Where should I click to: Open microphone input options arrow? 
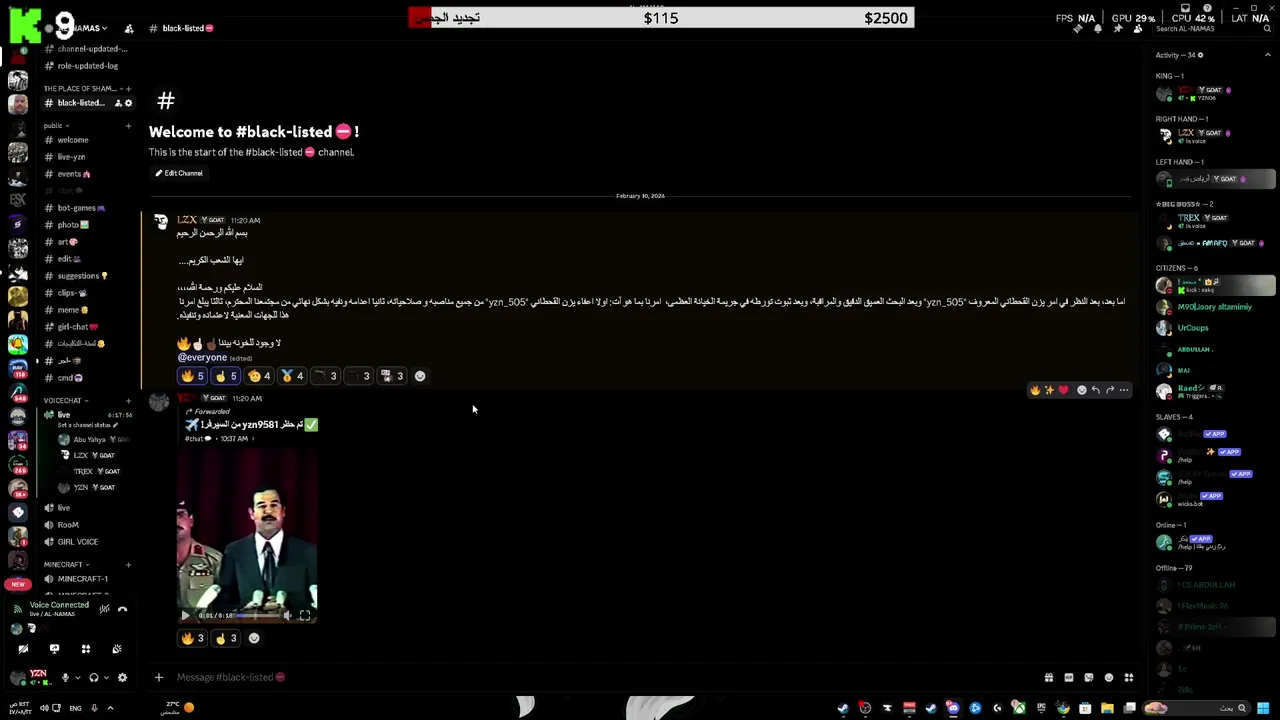tap(77, 678)
